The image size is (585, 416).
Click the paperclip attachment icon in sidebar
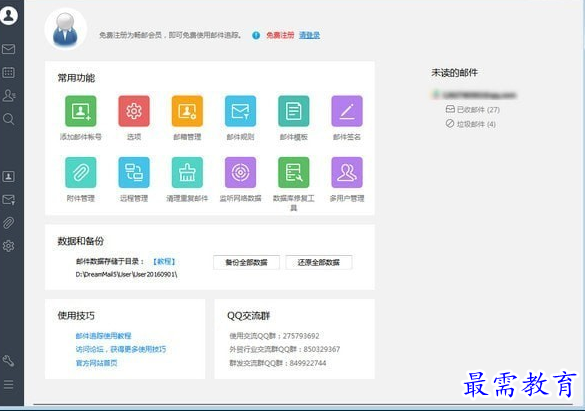tap(8, 223)
